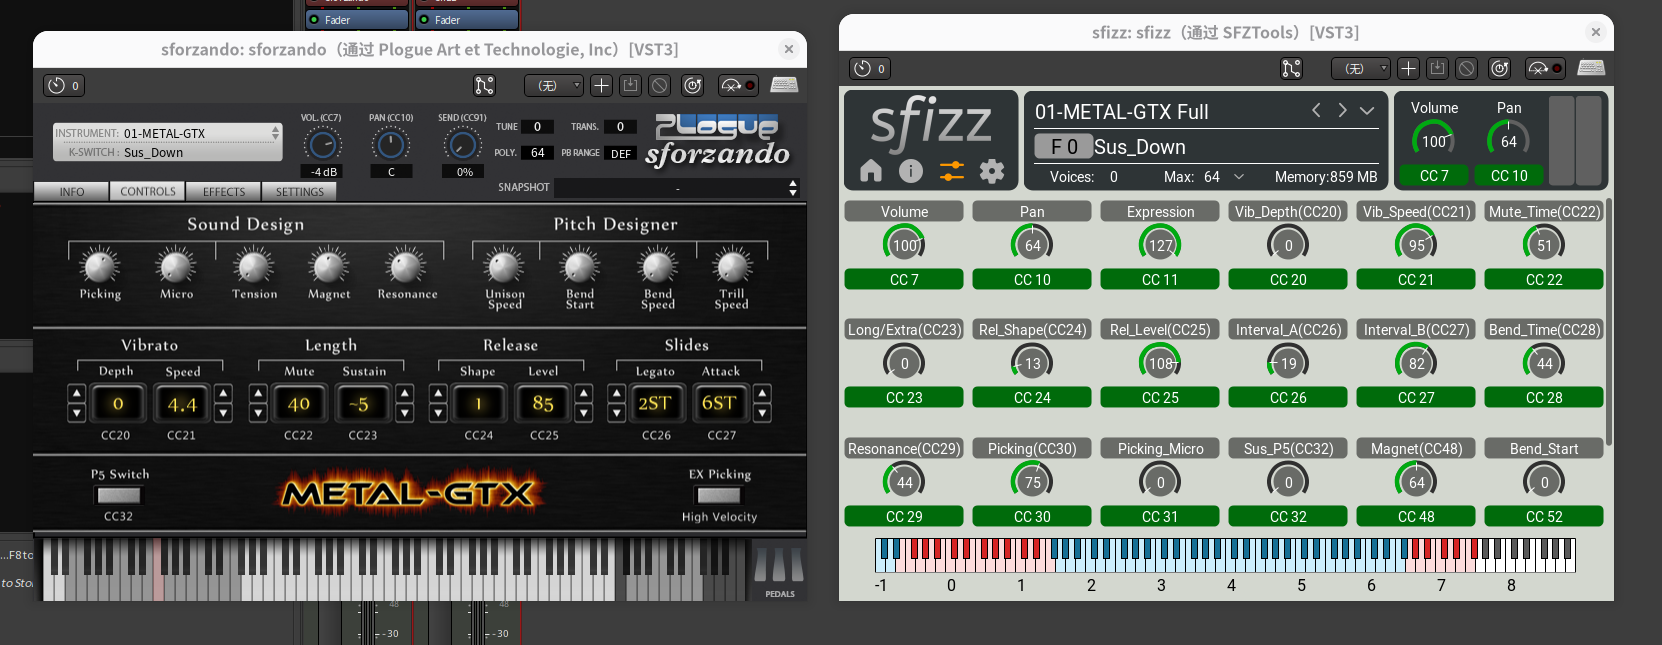The height and width of the screenshot is (645, 1662).
Task: Open the preset dropdown in sfizz toolbar
Action: point(1361,69)
